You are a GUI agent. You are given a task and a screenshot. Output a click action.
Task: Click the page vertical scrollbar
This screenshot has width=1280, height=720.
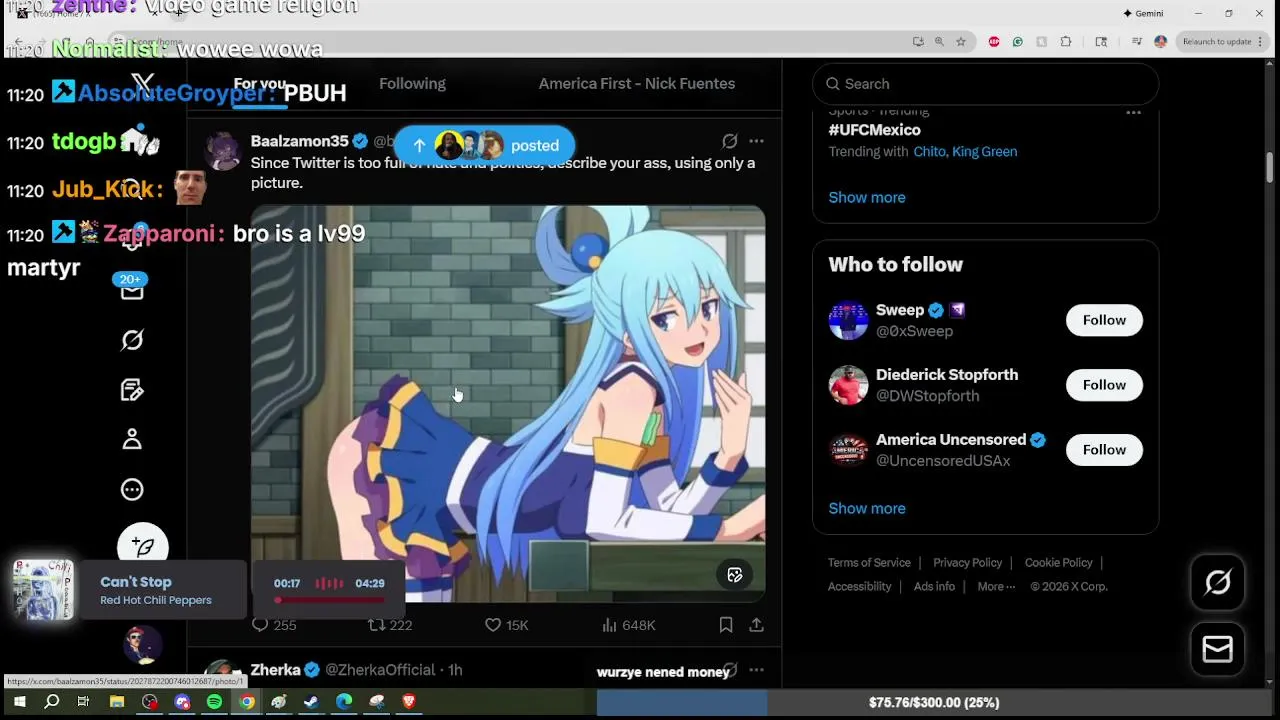1270,167
